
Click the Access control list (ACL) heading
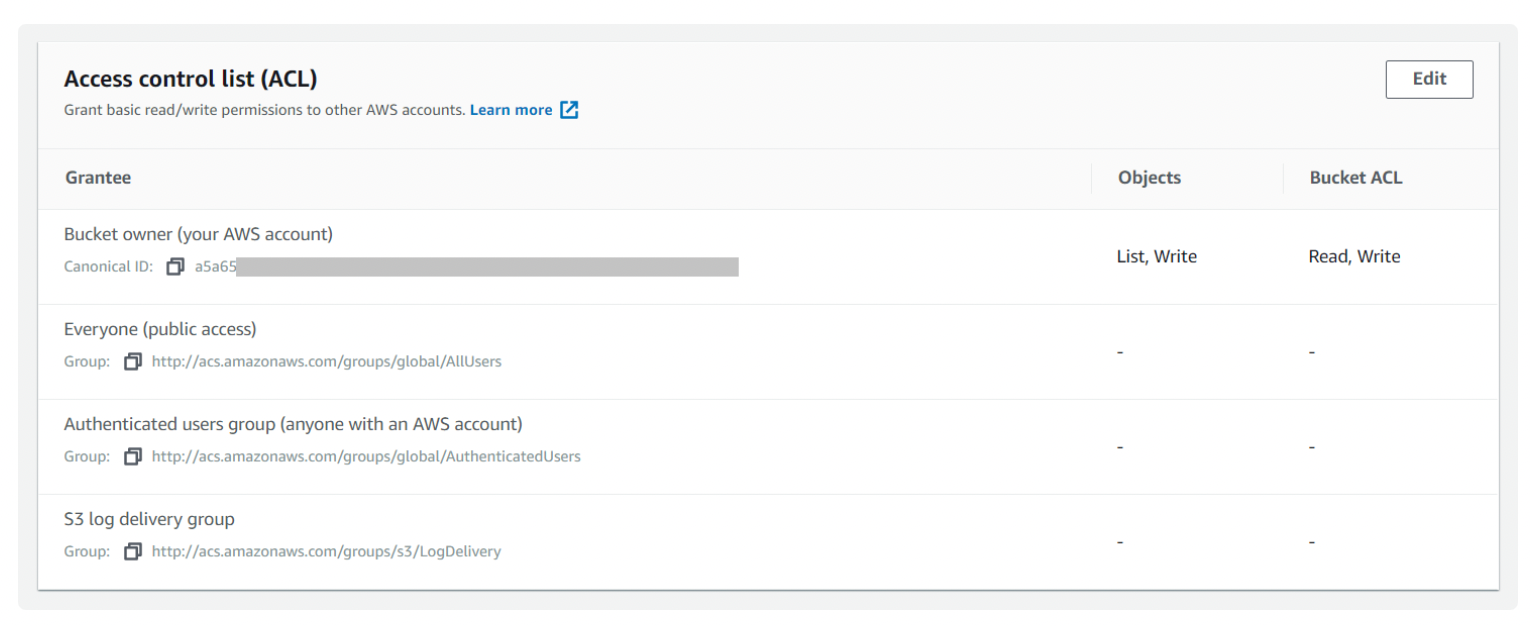point(190,79)
